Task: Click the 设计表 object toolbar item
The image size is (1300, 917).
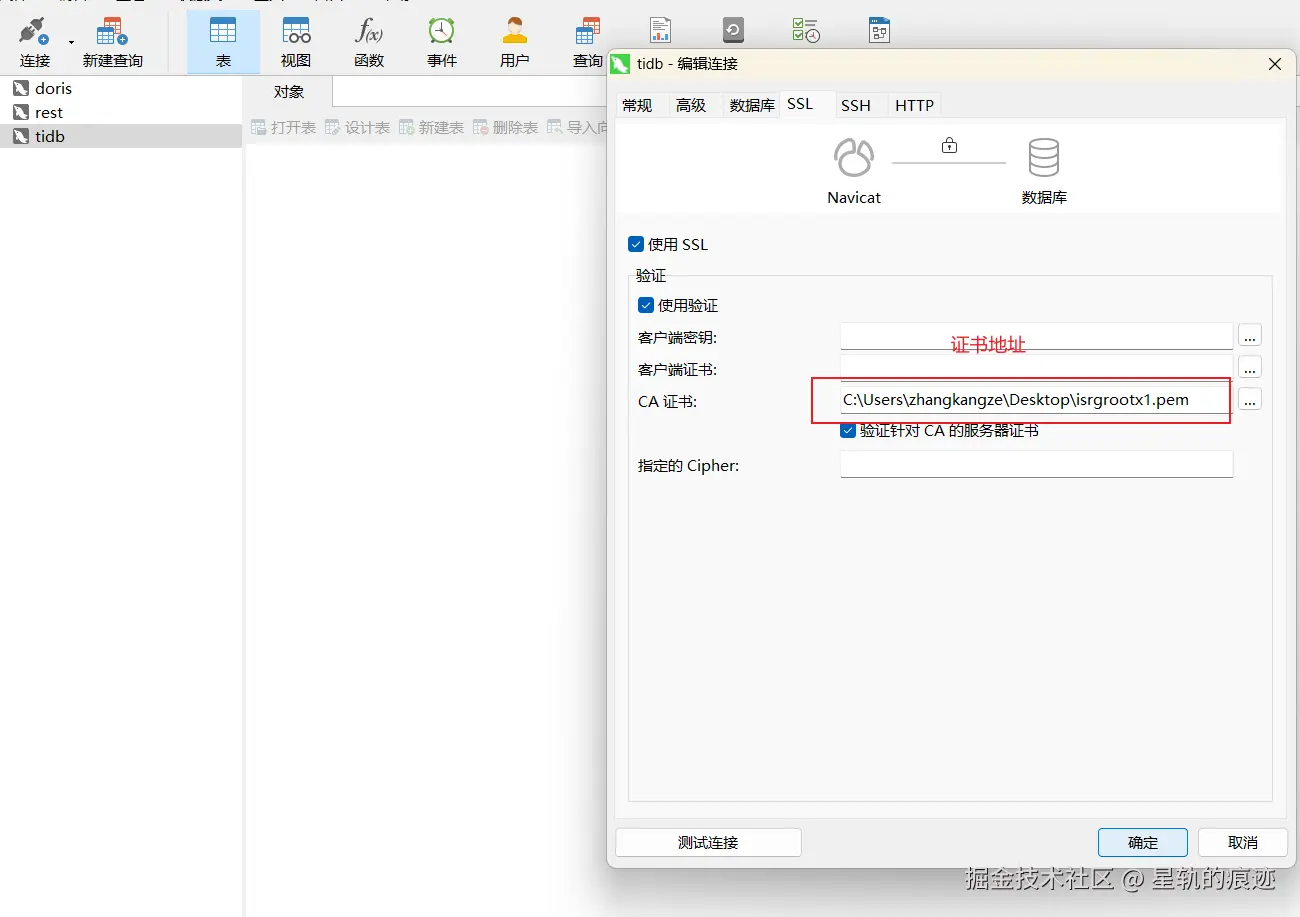Action: tap(357, 128)
